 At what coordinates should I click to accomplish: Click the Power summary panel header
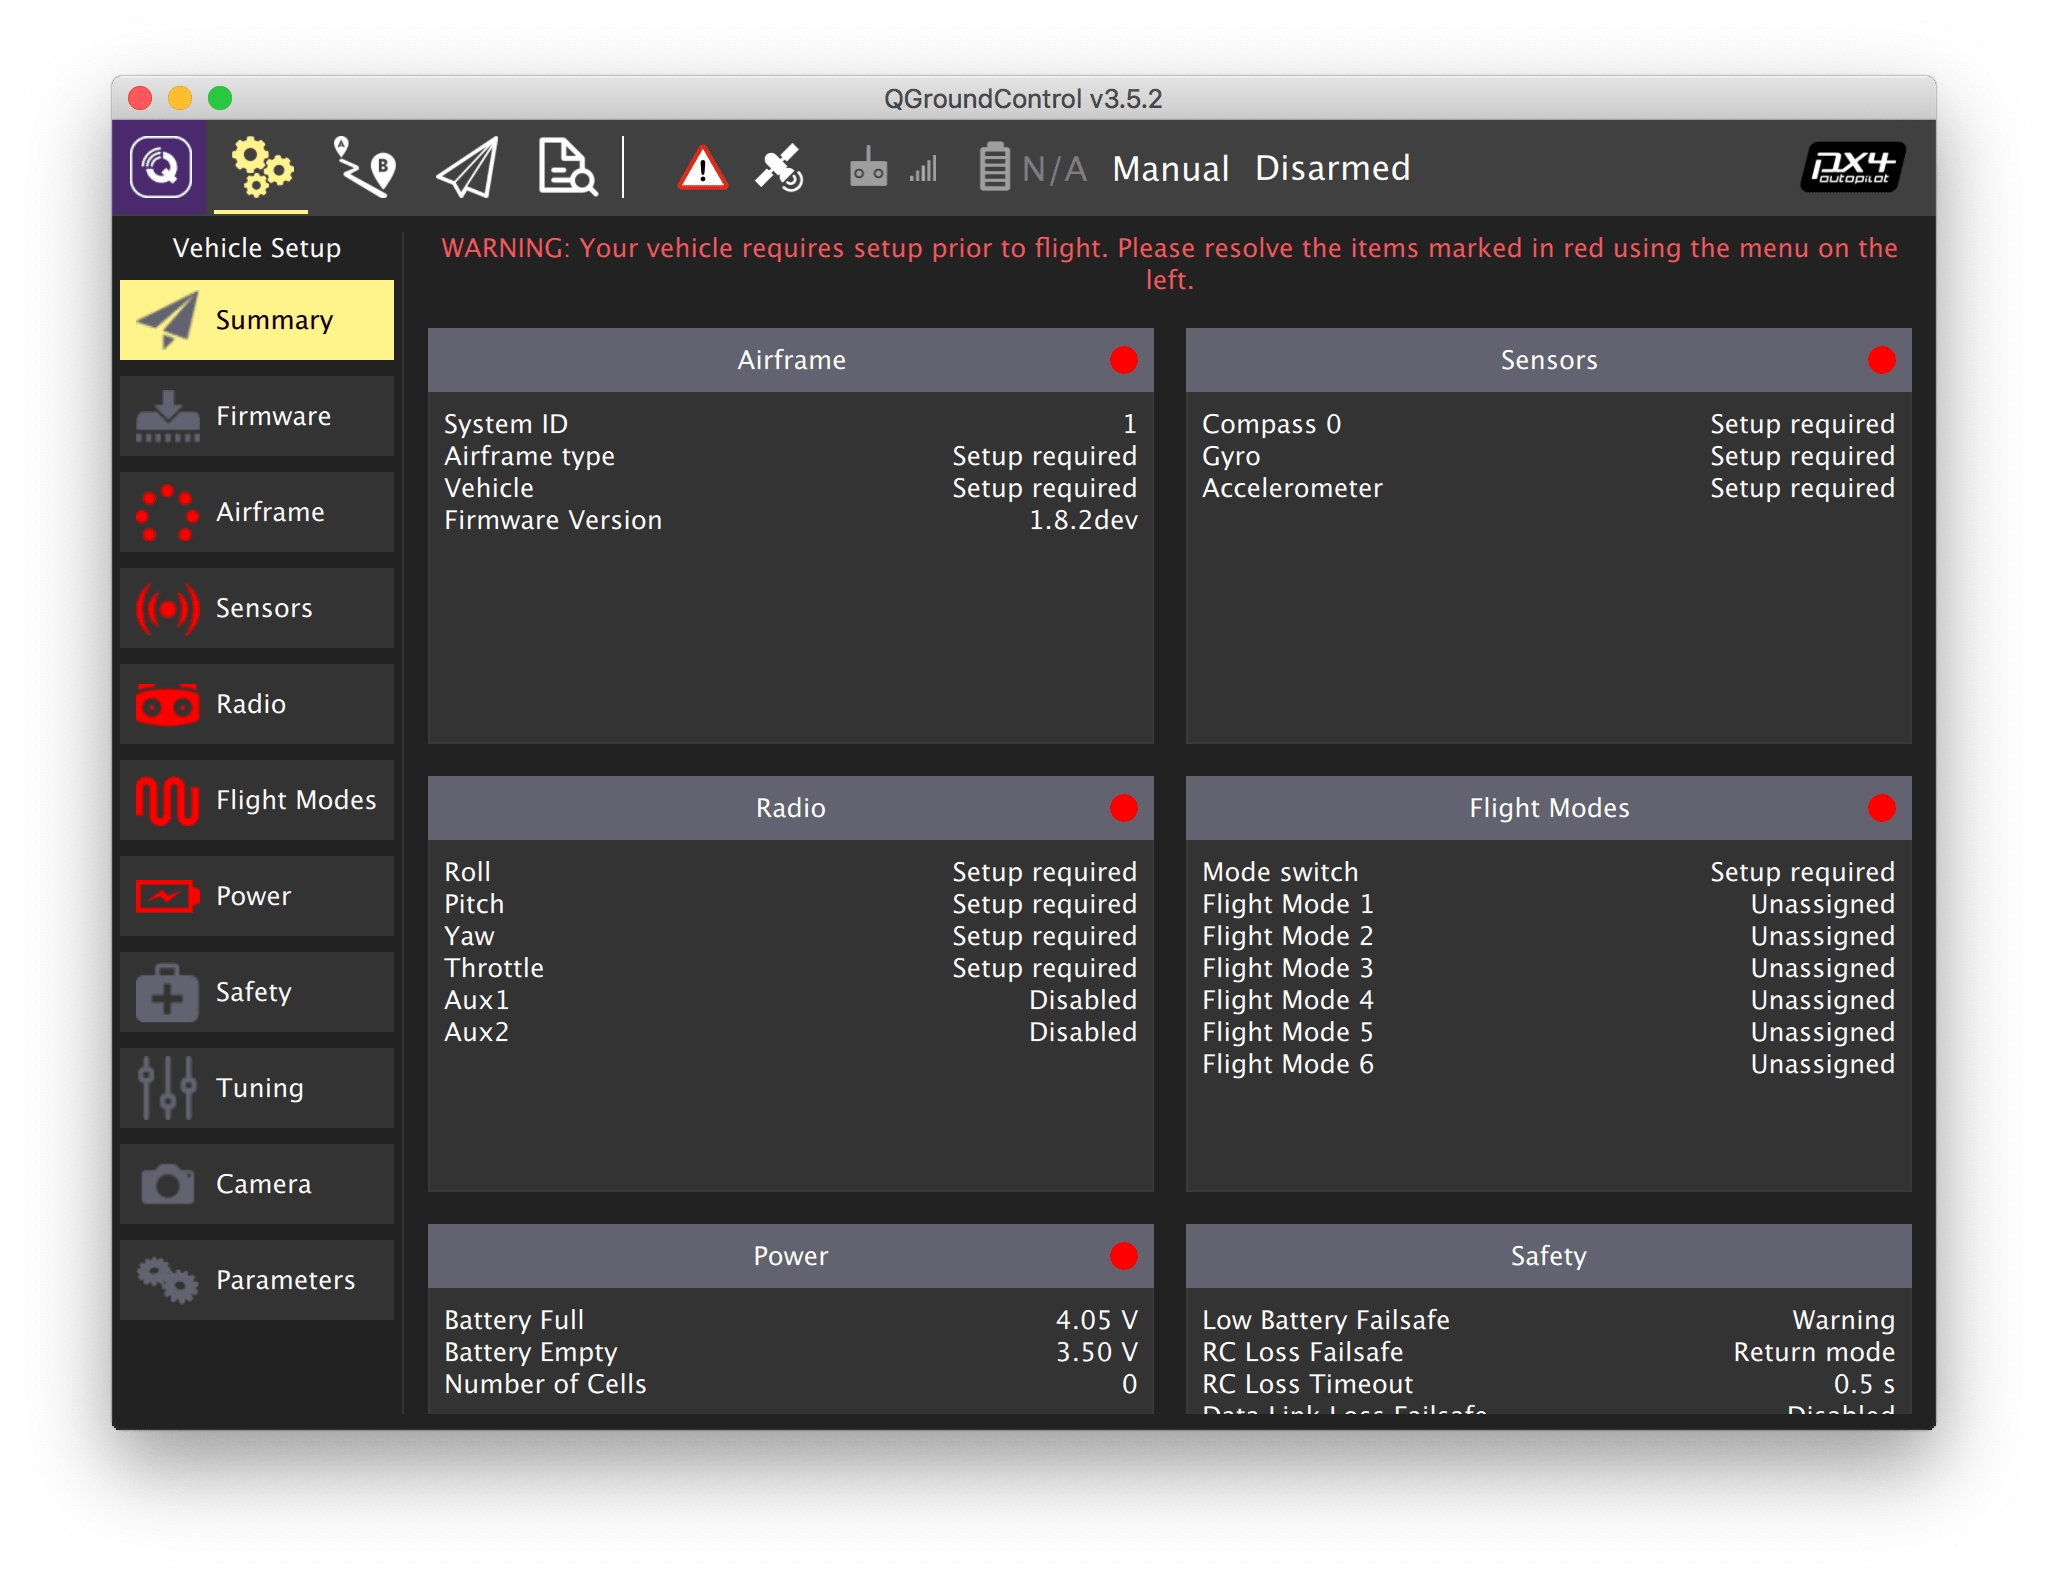[x=790, y=1256]
